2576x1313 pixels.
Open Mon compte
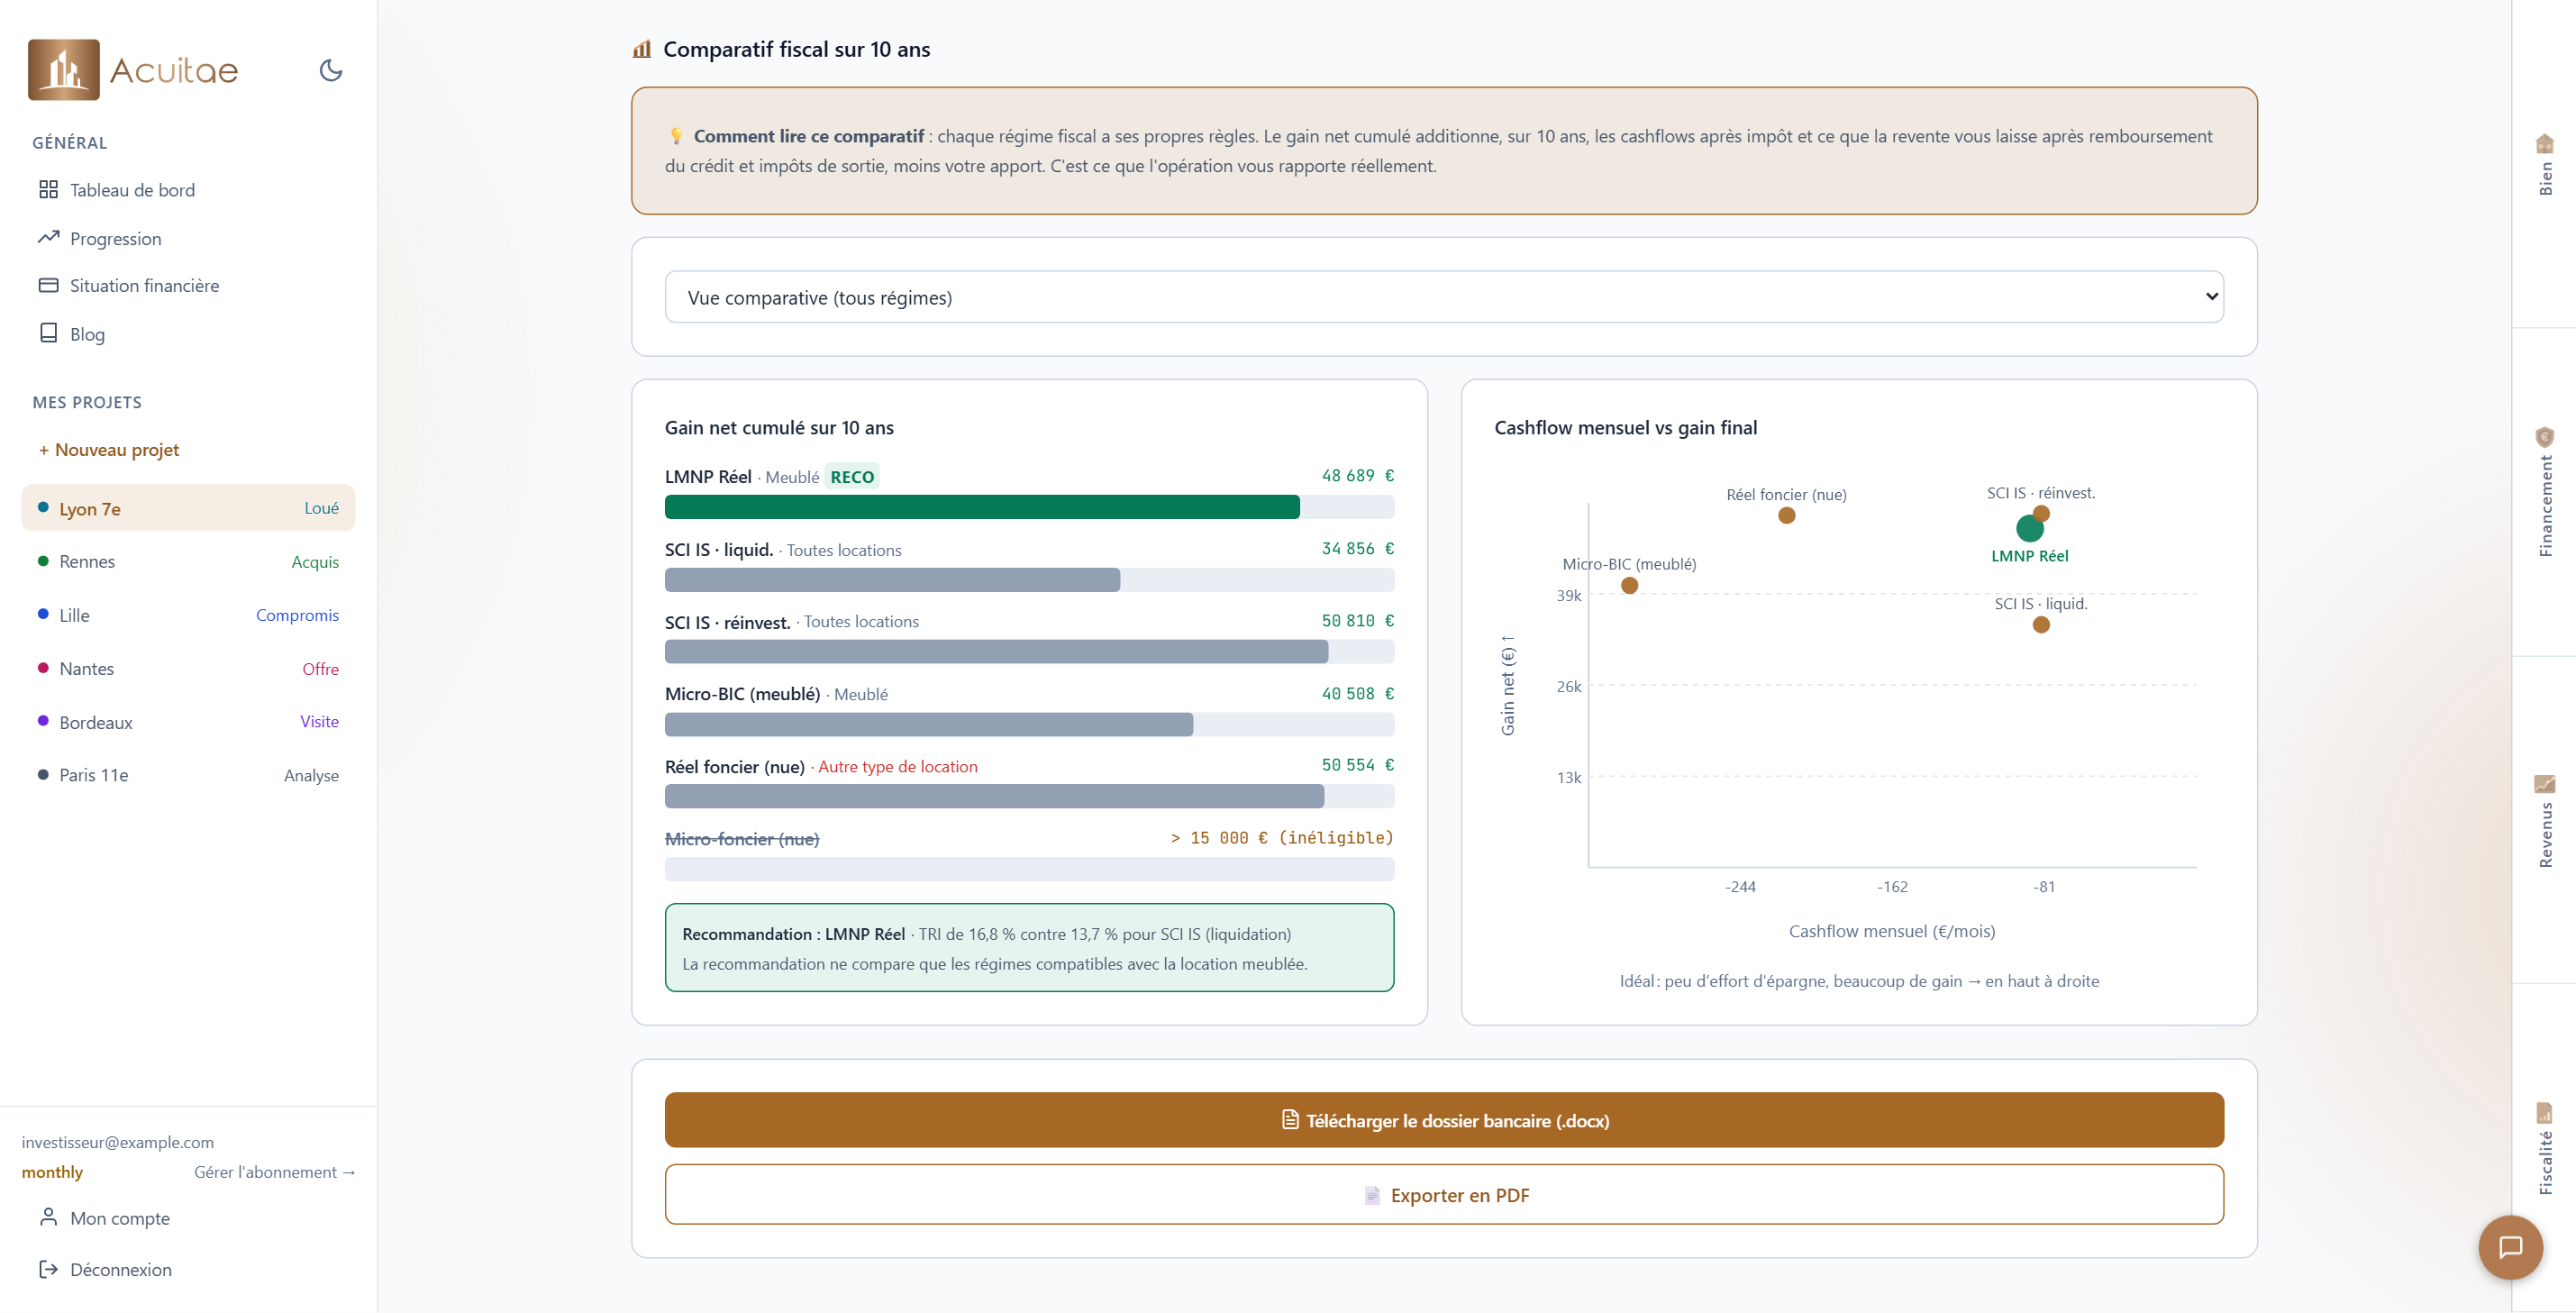pyautogui.click(x=188, y=1218)
